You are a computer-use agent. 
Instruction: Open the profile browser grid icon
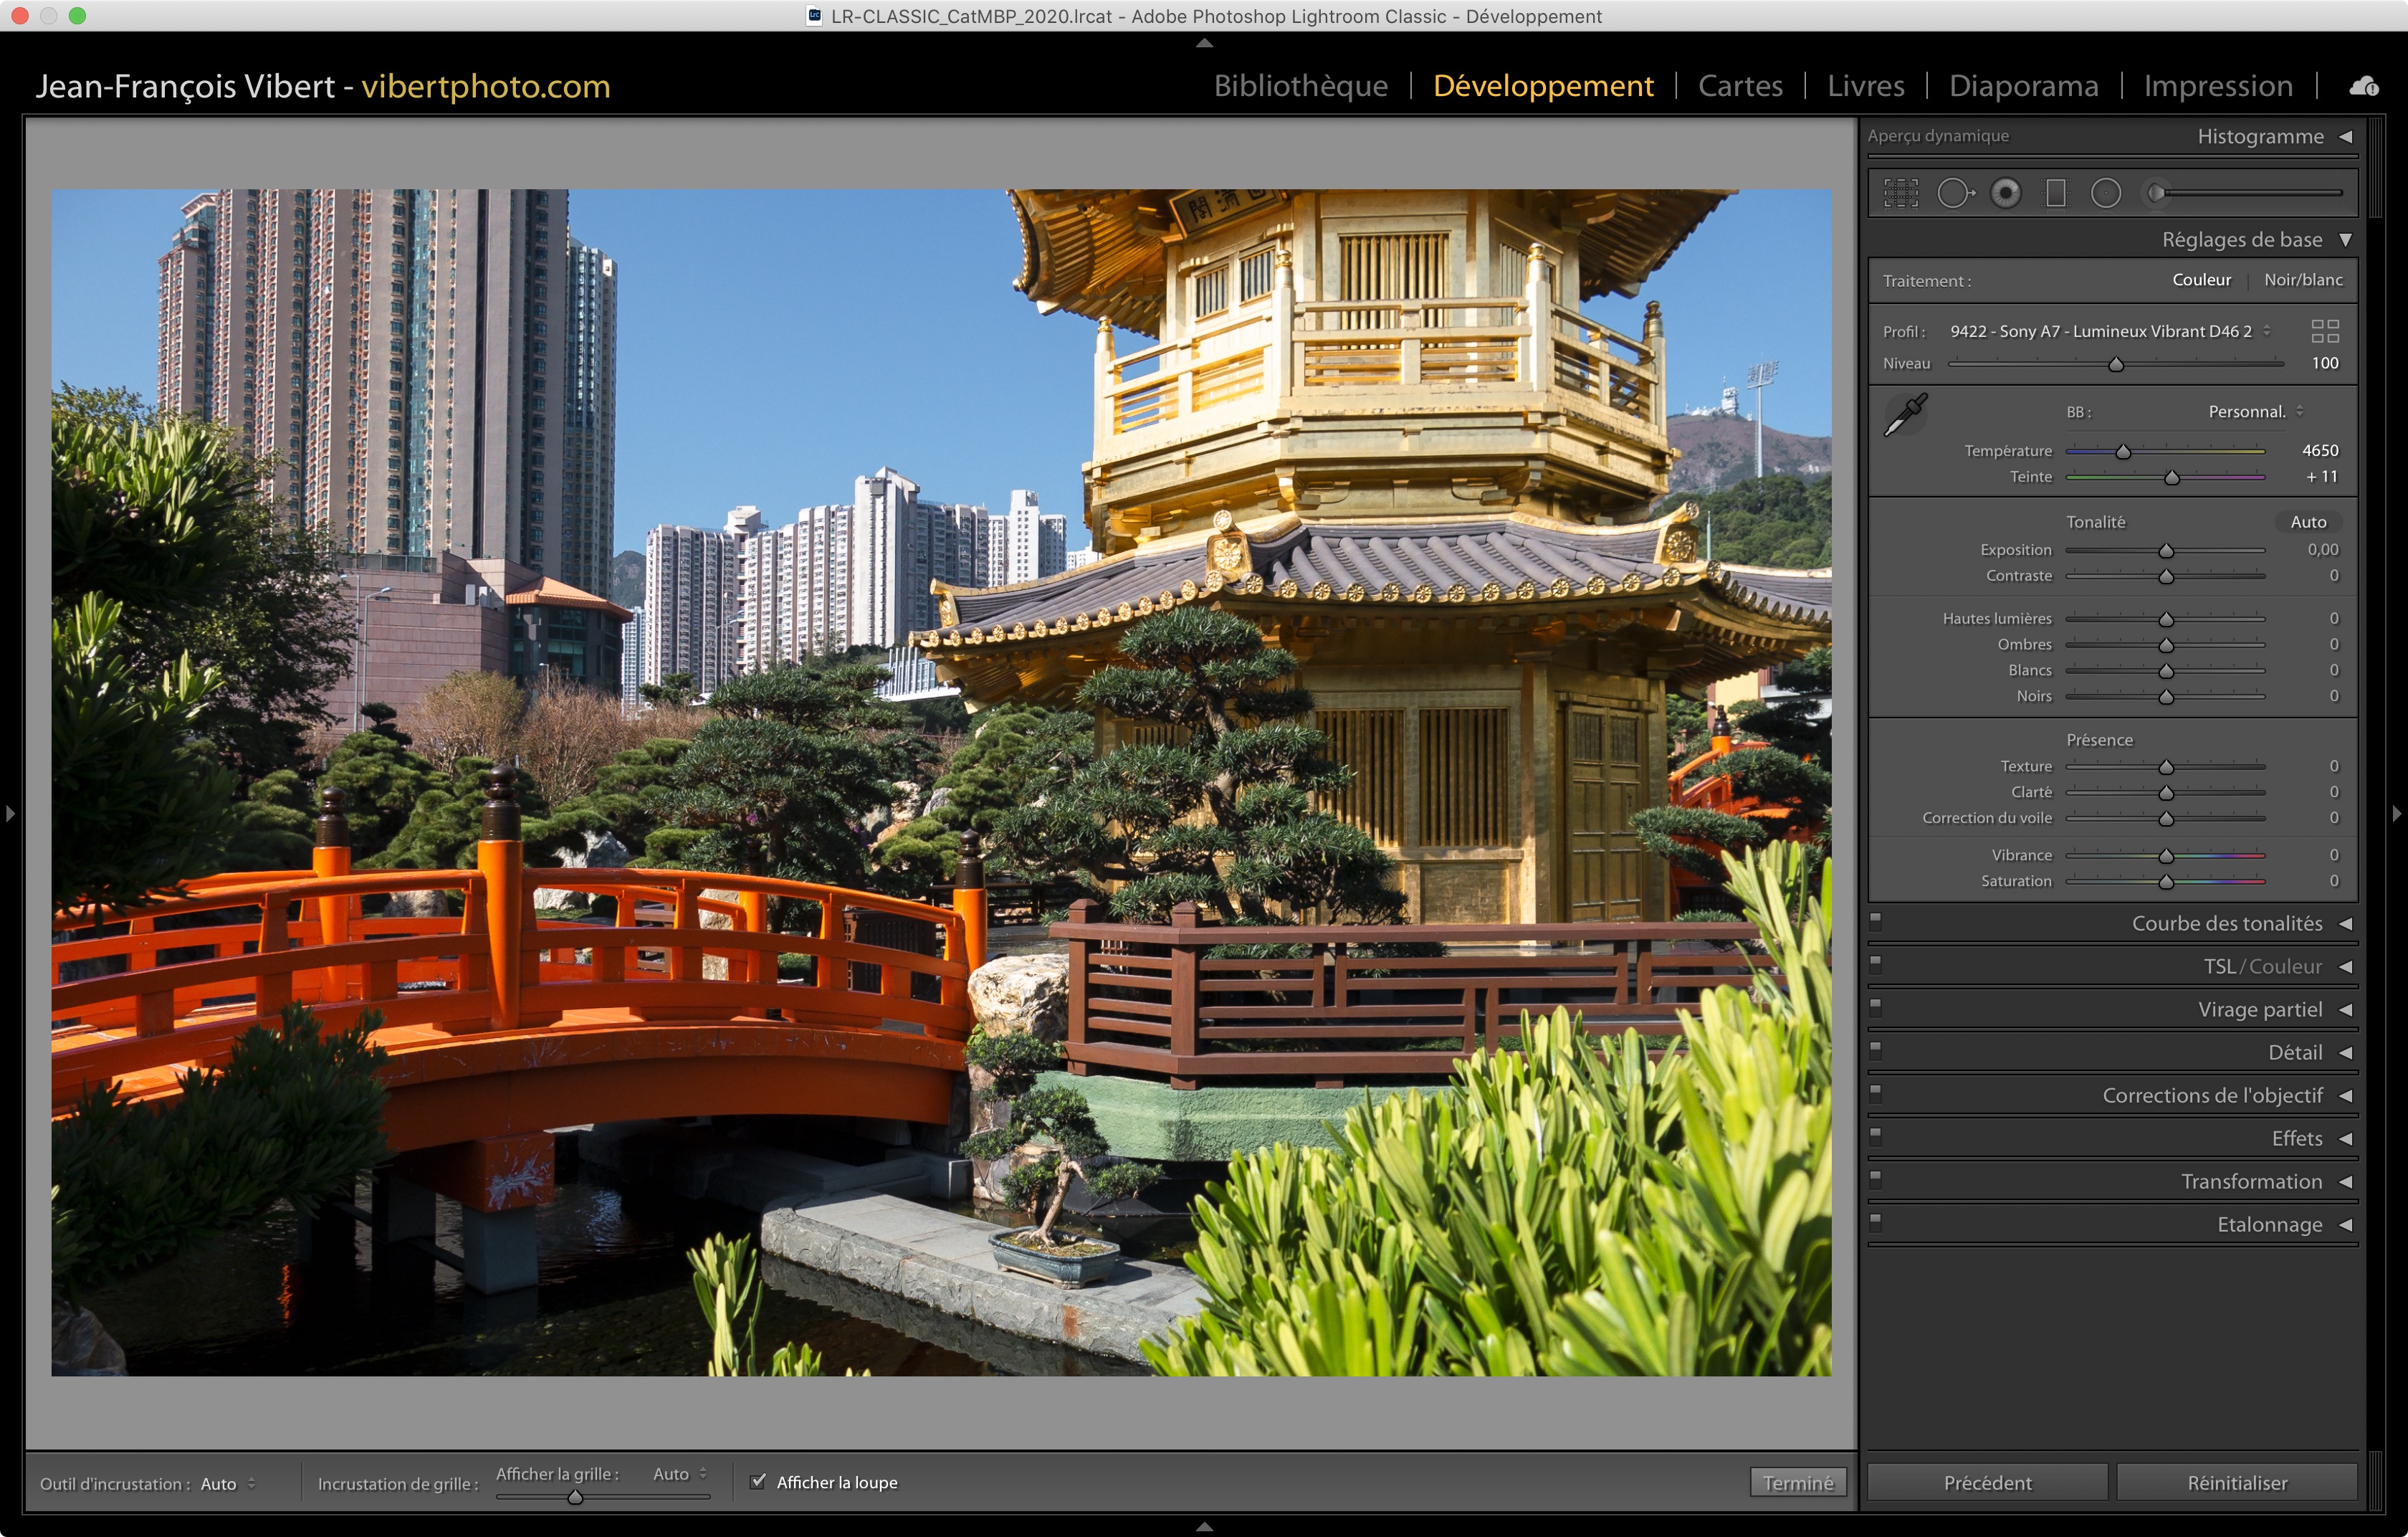[2325, 331]
